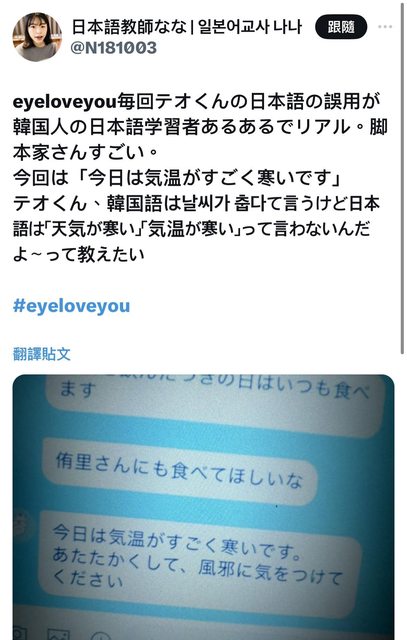Click the final line よ~って教えたい
This screenshot has height=640, width=407.
click(x=79, y=254)
